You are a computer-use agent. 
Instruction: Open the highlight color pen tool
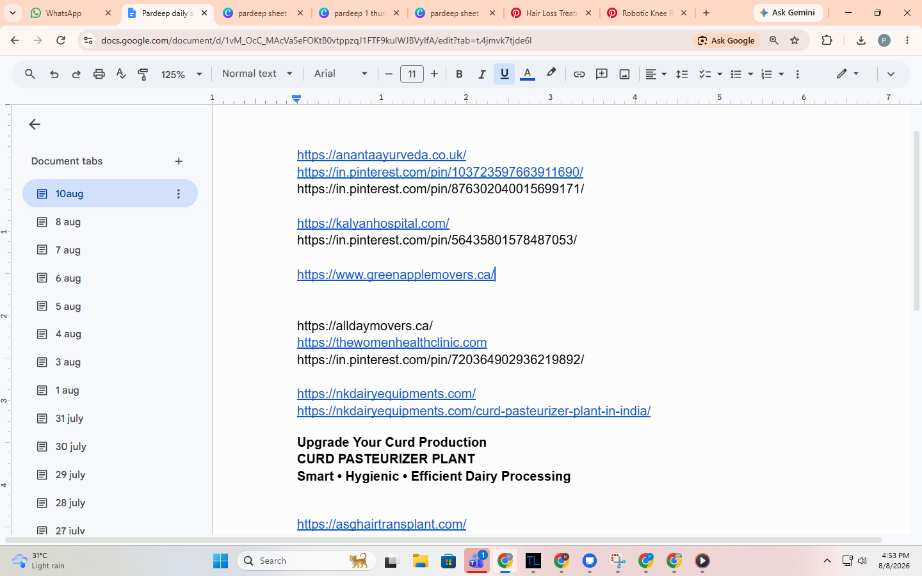coord(551,73)
